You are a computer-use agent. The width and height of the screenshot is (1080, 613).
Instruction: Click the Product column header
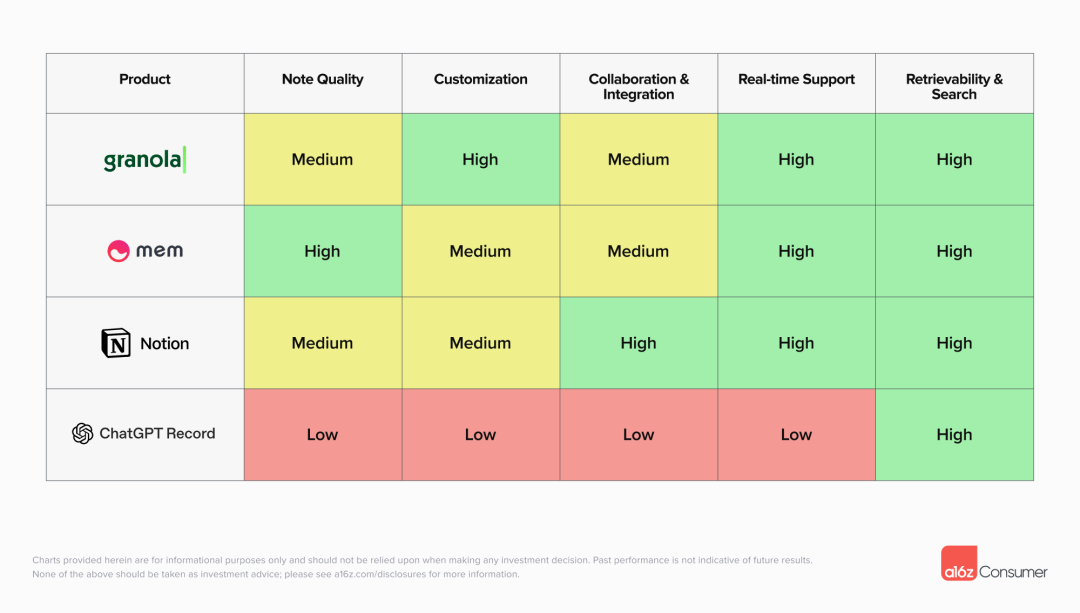145,80
